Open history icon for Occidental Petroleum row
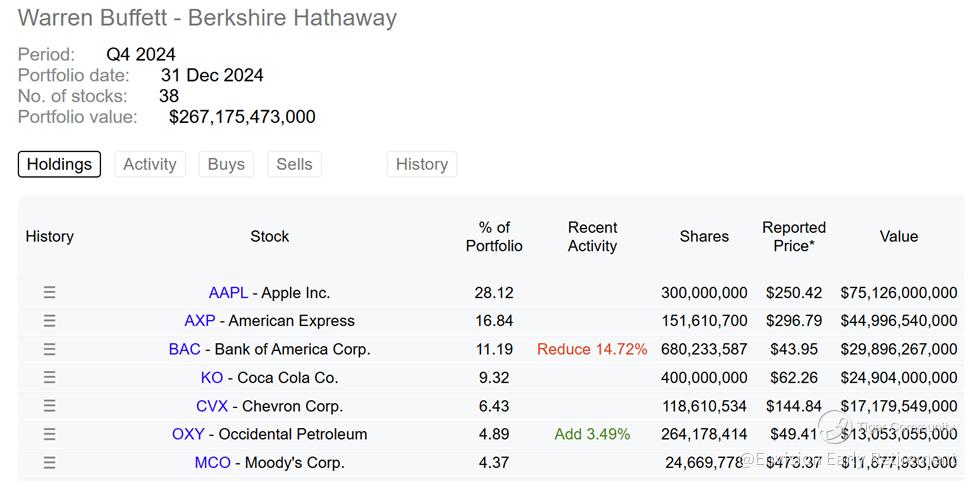Screen dimensions: 975x481 tap(49, 434)
